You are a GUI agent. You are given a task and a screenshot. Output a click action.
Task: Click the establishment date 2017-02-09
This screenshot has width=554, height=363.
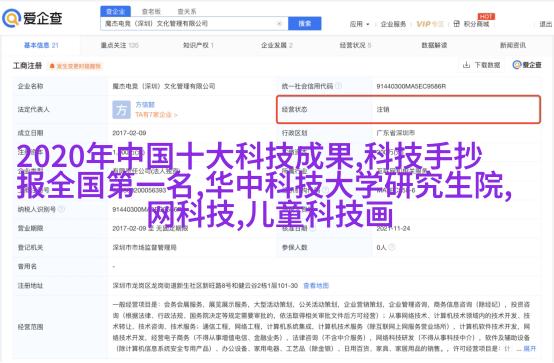pos(129,133)
